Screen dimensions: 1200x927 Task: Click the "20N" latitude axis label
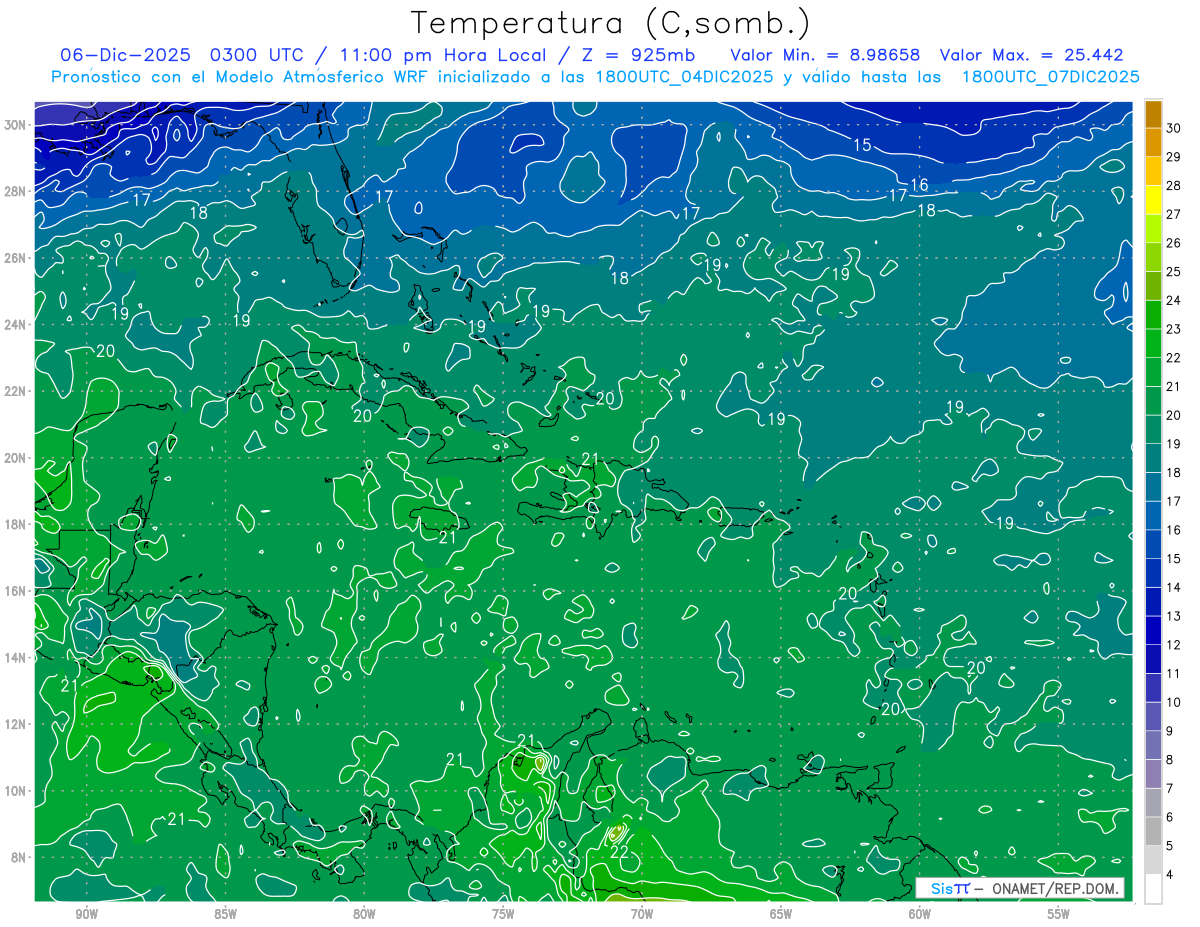click(15, 458)
